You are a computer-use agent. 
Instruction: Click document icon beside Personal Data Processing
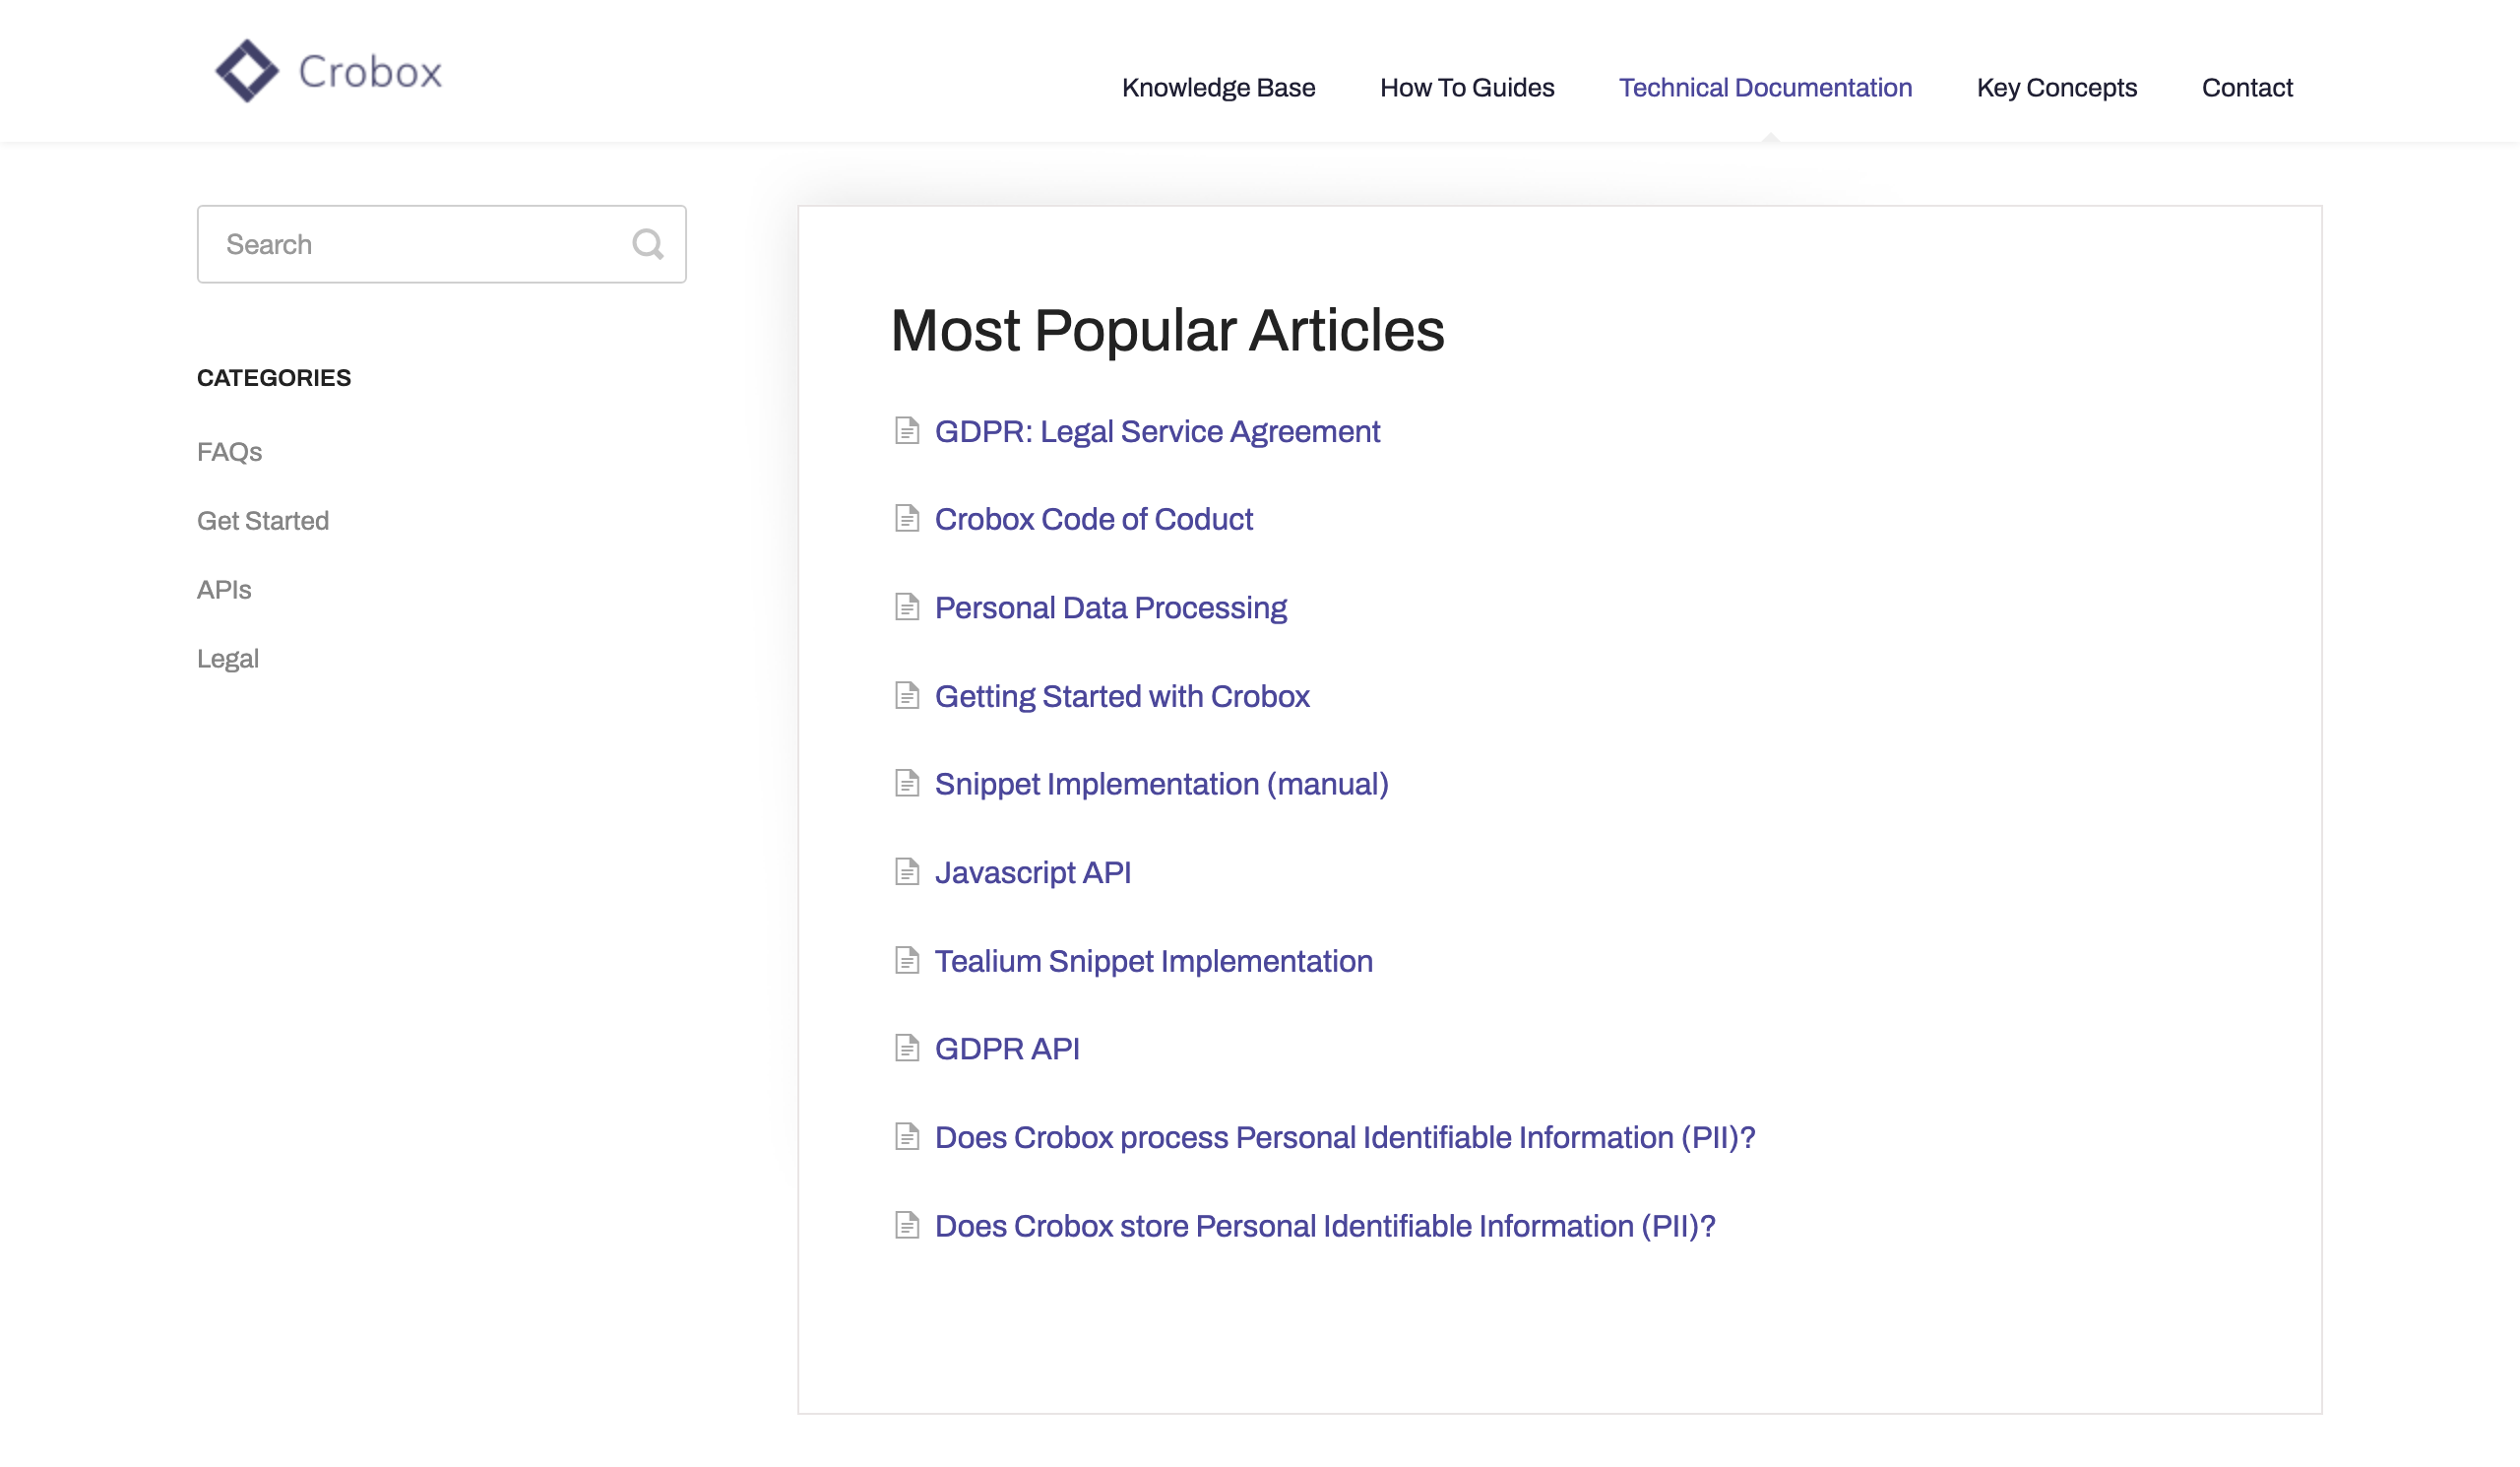[906, 608]
